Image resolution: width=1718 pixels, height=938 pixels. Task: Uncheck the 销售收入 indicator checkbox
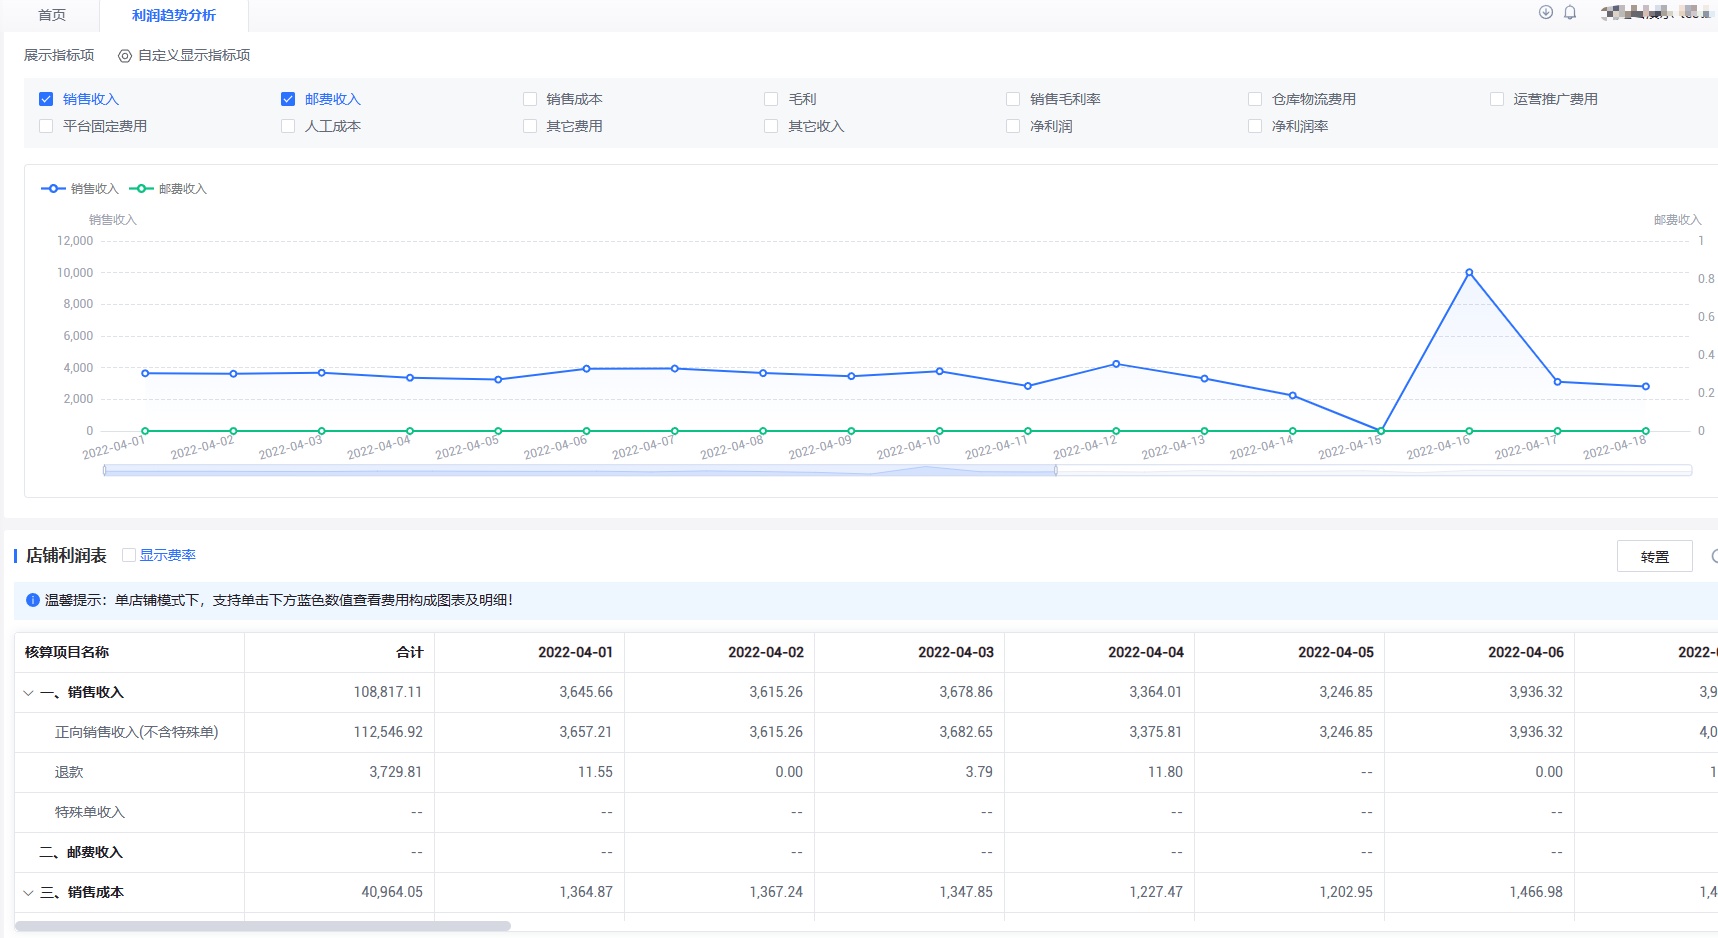coord(46,99)
